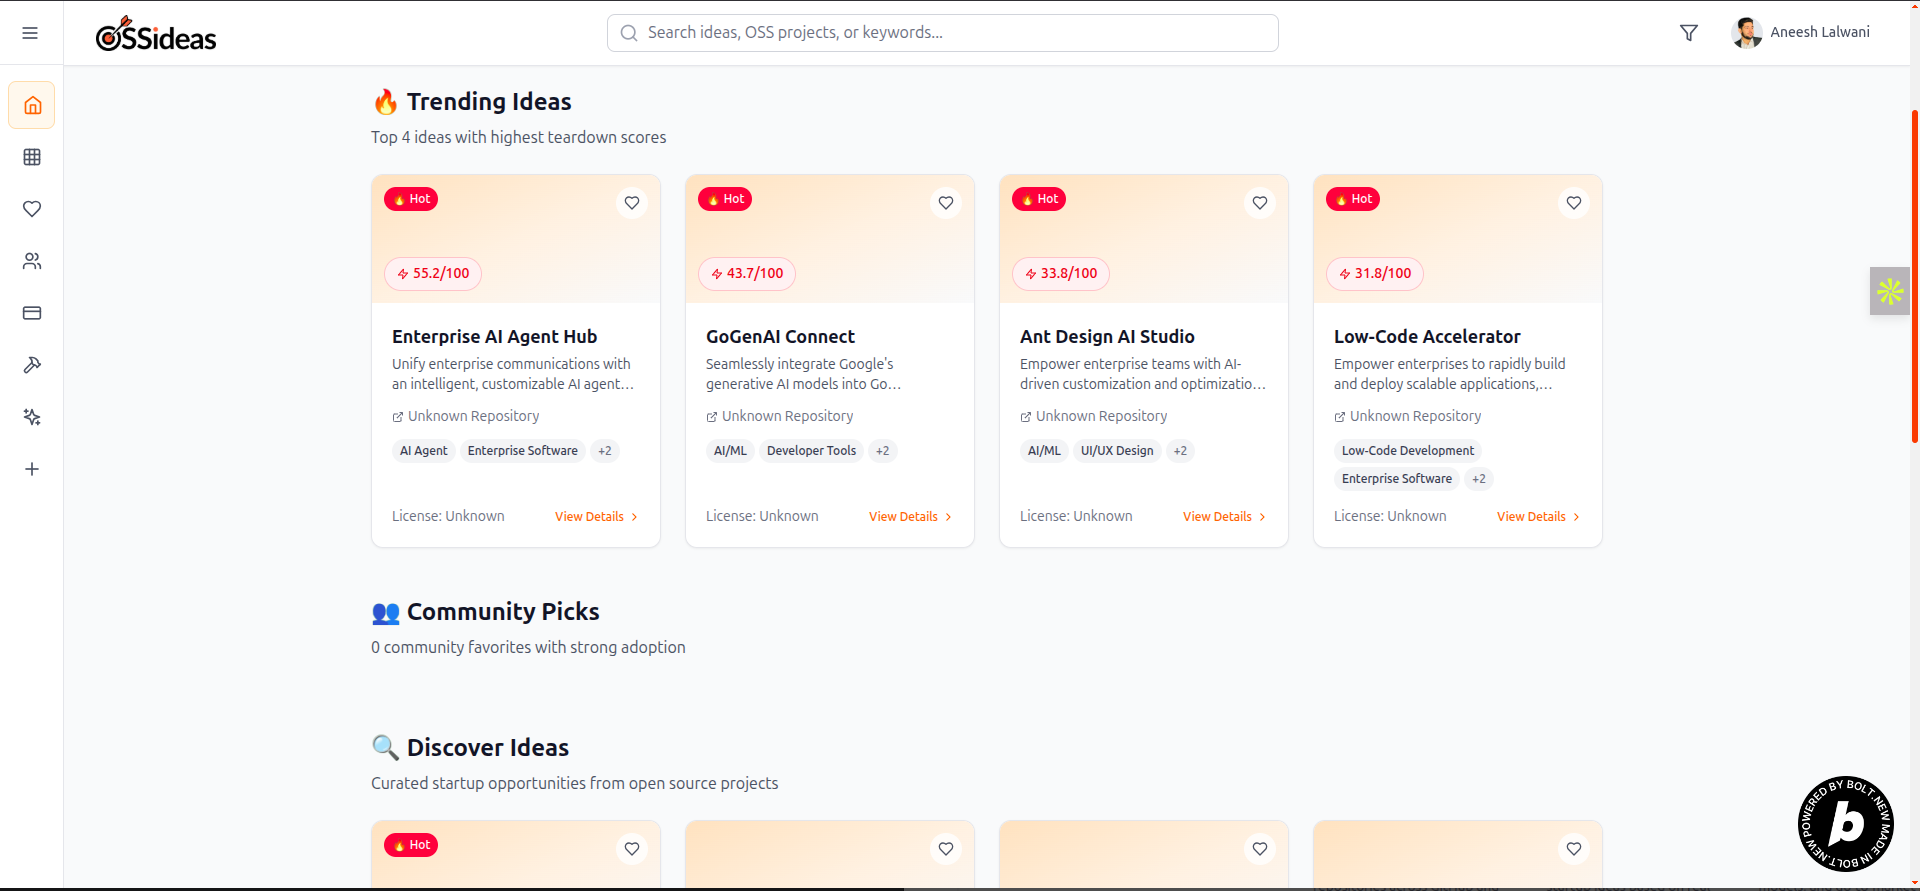Click the Low-Code Development tag
1920x891 pixels.
pyautogui.click(x=1408, y=451)
